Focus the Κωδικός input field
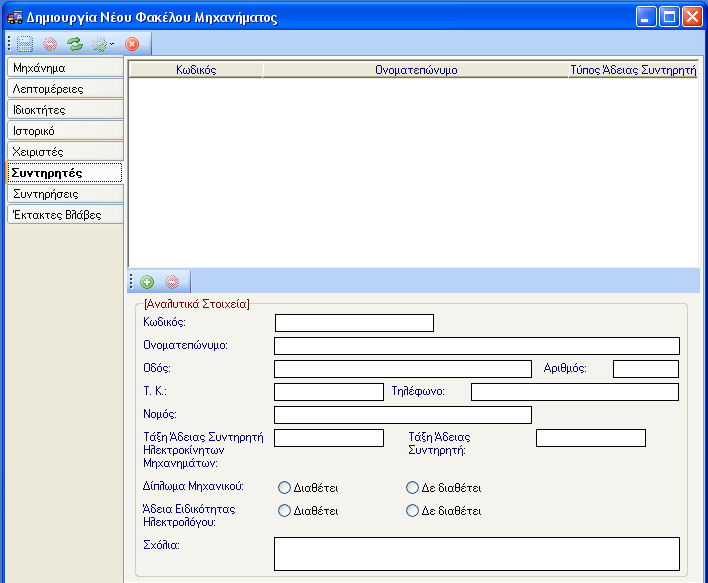This screenshot has width=708, height=583. click(354, 323)
